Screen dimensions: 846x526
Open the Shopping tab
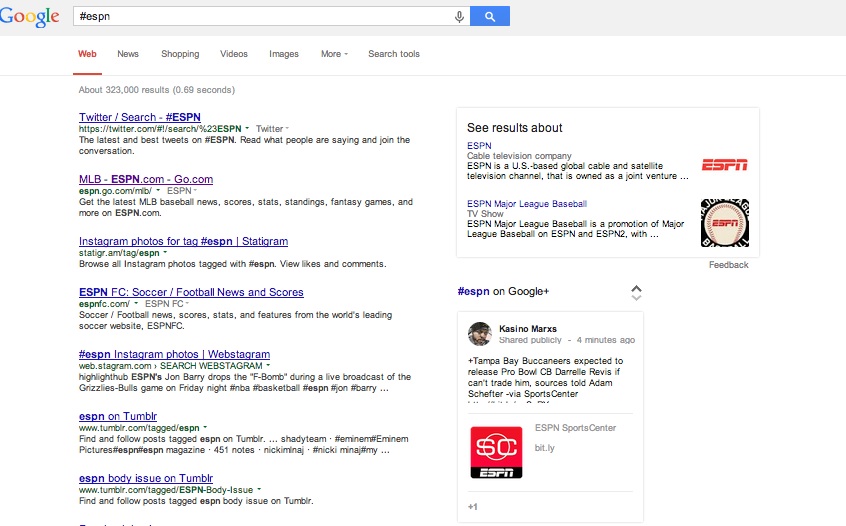point(180,54)
